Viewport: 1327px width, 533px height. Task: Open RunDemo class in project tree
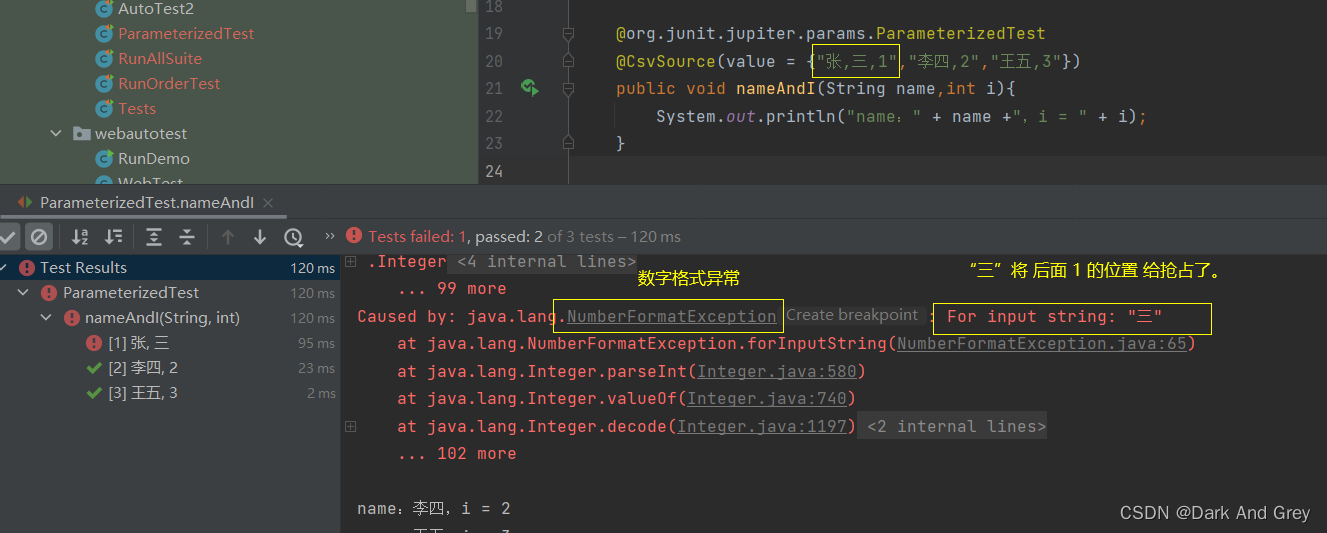pos(154,158)
